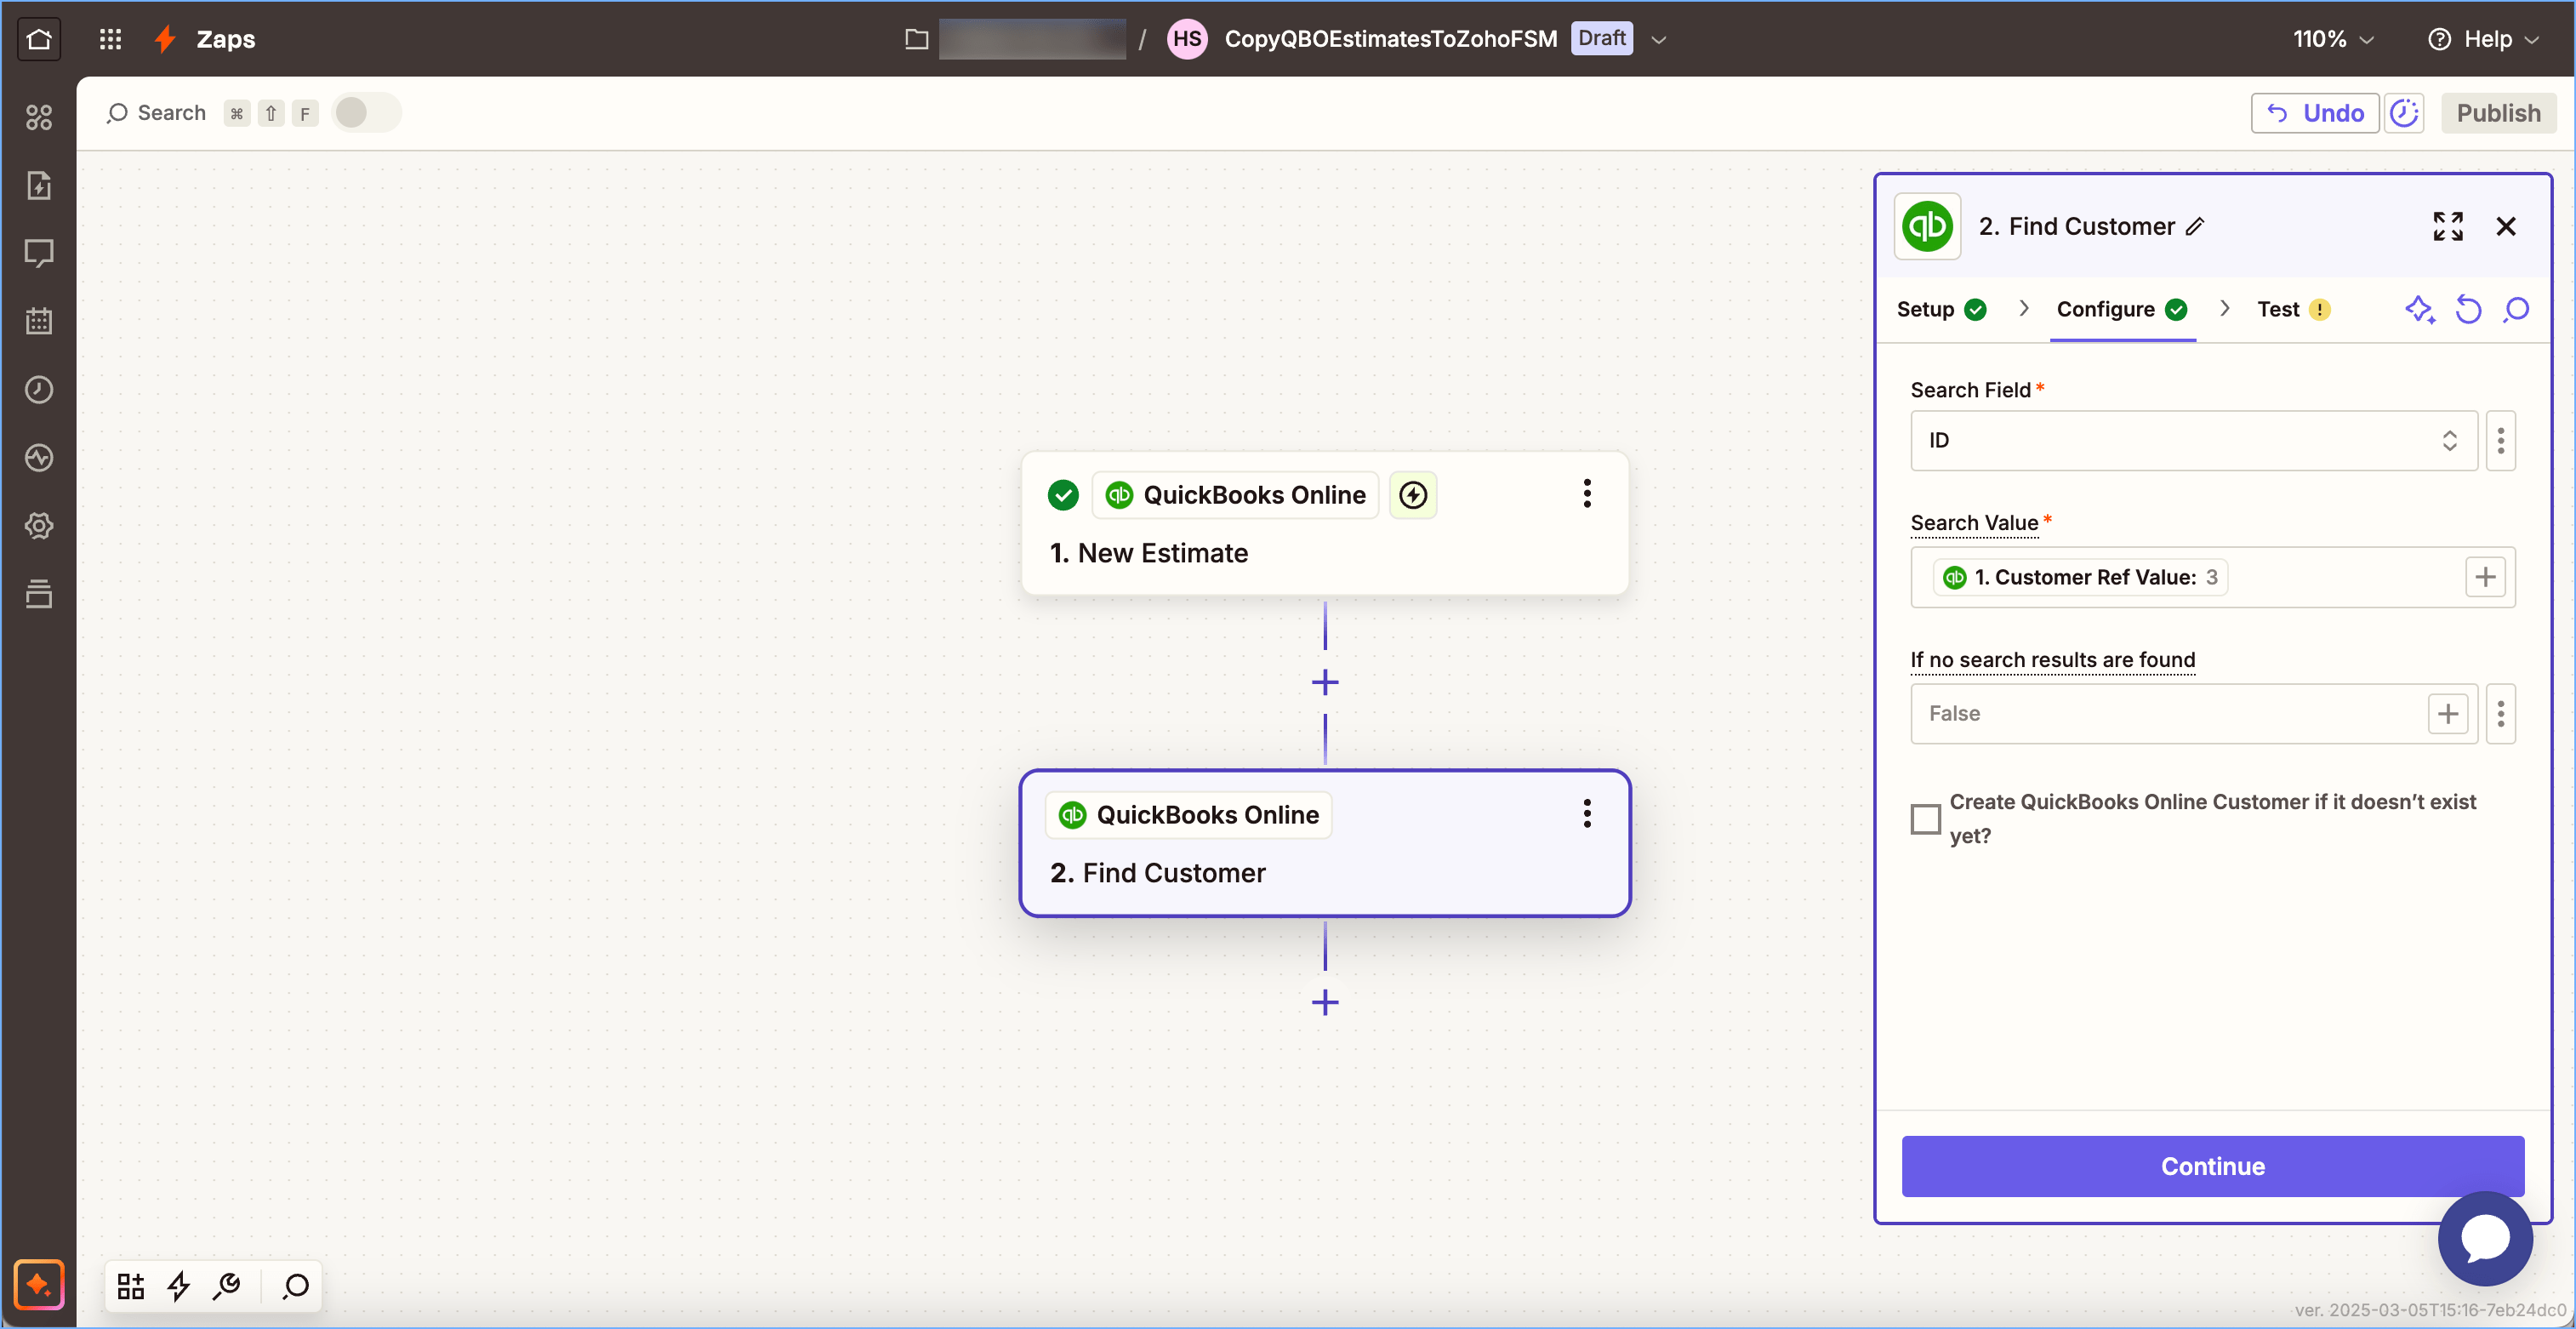Viewport: 2576px width, 1329px height.
Task: Open the Search Field ID dropdown
Action: point(2193,440)
